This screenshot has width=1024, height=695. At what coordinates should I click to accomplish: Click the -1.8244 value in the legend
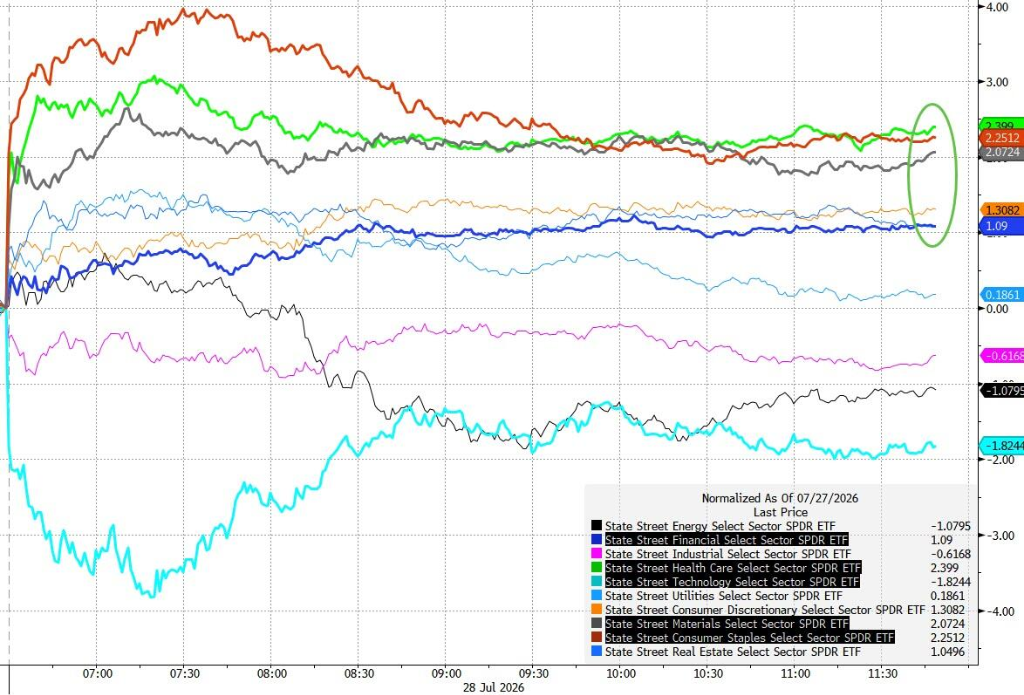[x=950, y=582]
